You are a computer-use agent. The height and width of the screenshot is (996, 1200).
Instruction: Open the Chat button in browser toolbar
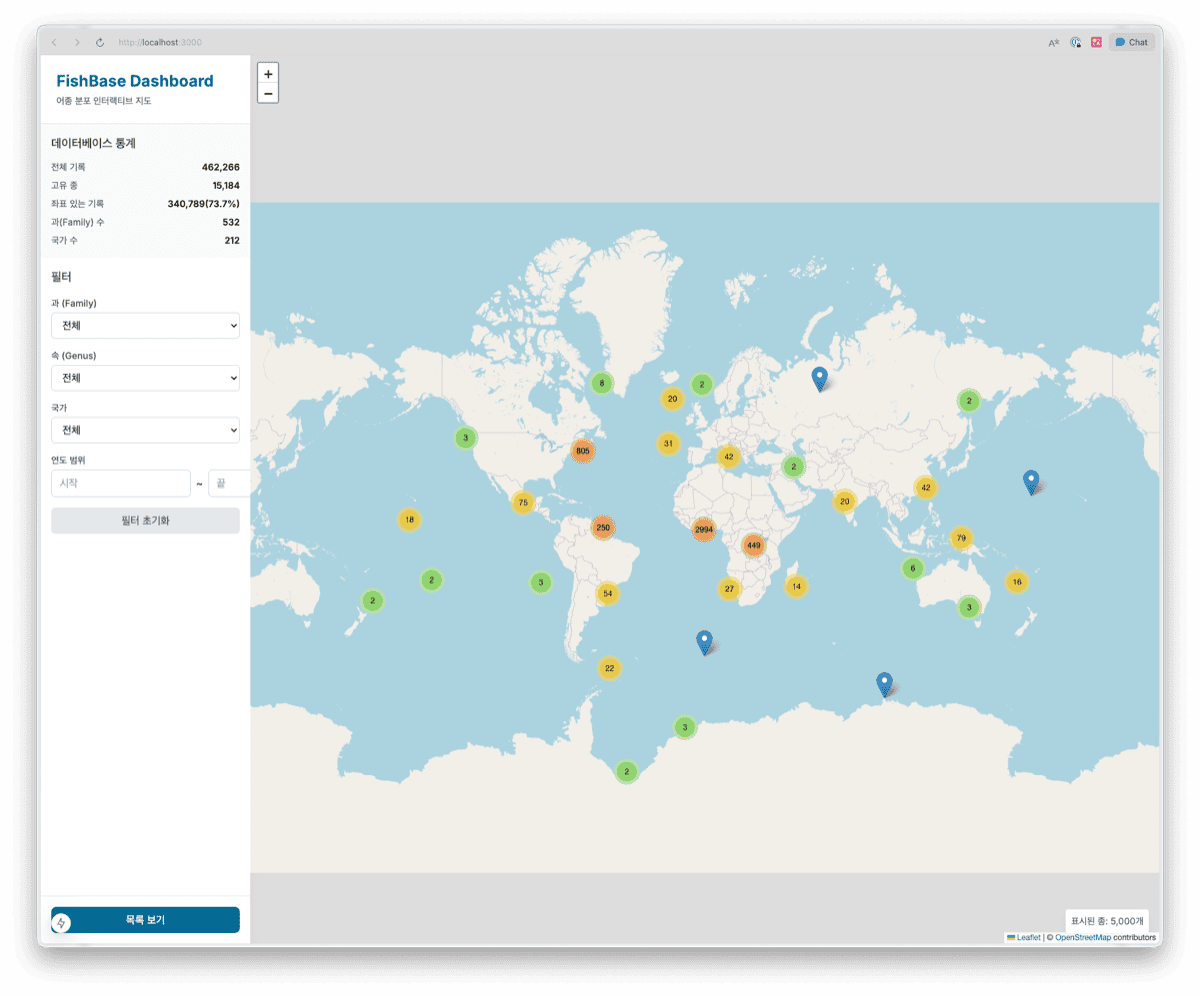(x=1132, y=42)
